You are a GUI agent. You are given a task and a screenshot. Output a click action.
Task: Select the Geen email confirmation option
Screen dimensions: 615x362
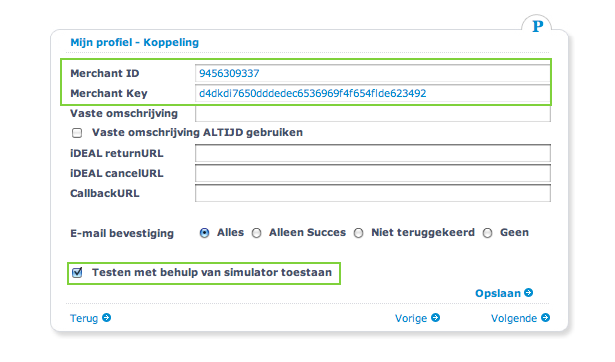(488, 233)
